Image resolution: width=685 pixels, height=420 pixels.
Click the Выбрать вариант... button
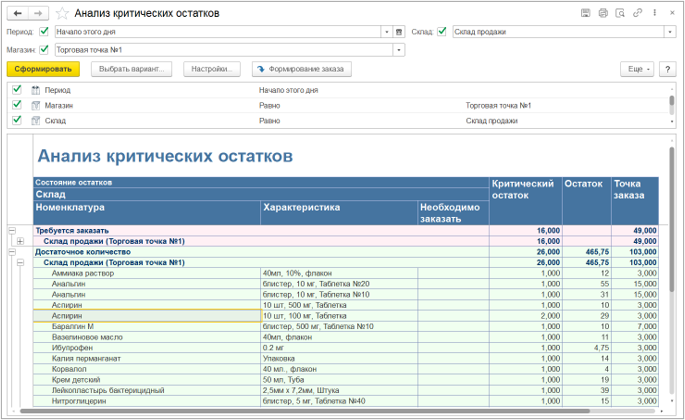click(131, 69)
